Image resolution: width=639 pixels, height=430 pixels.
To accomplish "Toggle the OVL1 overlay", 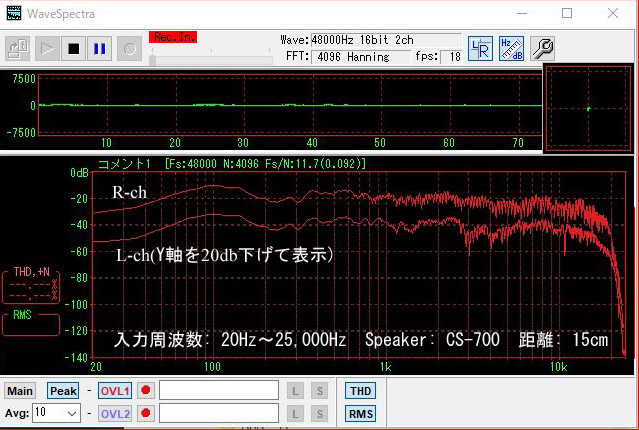I will tap(114, 390).
